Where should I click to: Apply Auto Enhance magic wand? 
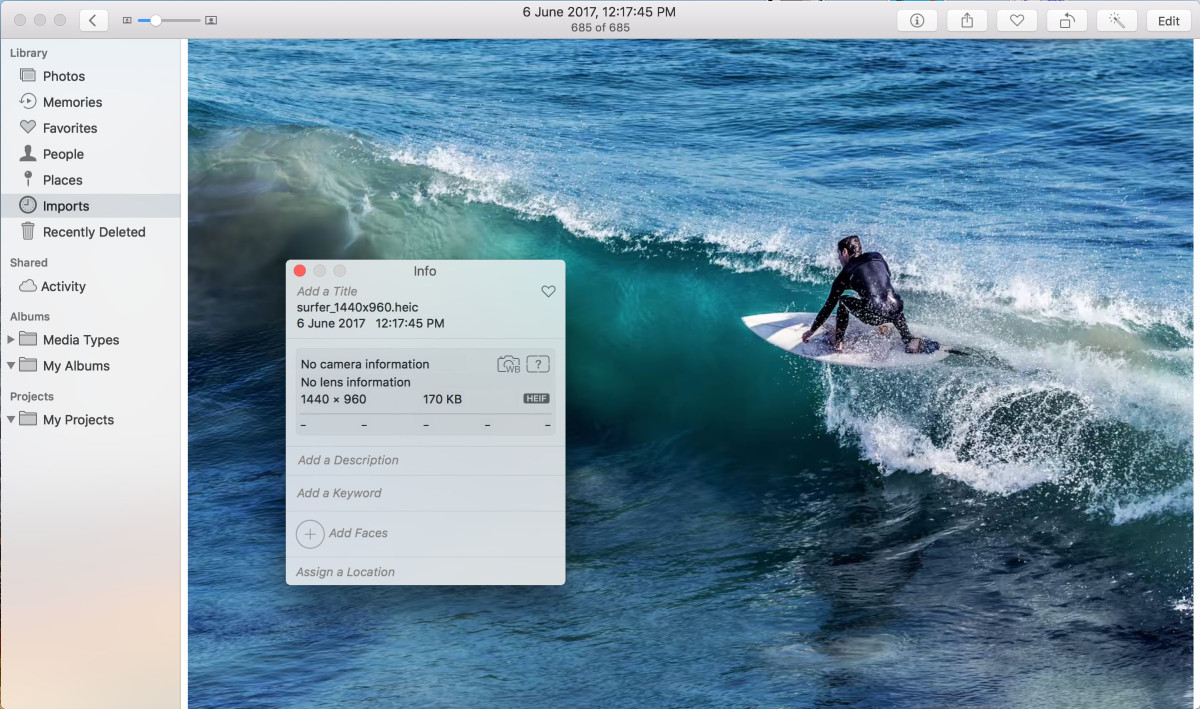(x=1117, y=21)
